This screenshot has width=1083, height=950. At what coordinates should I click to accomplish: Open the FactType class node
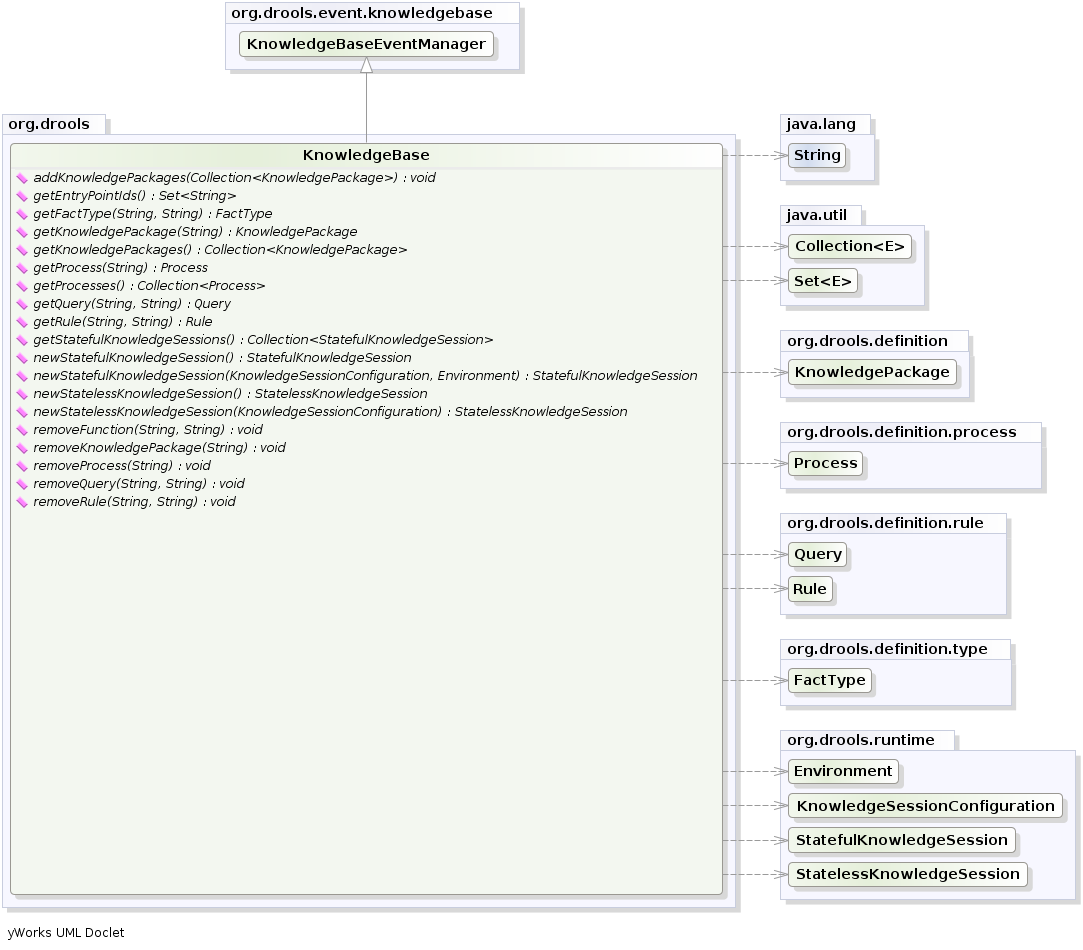[829, 681]
